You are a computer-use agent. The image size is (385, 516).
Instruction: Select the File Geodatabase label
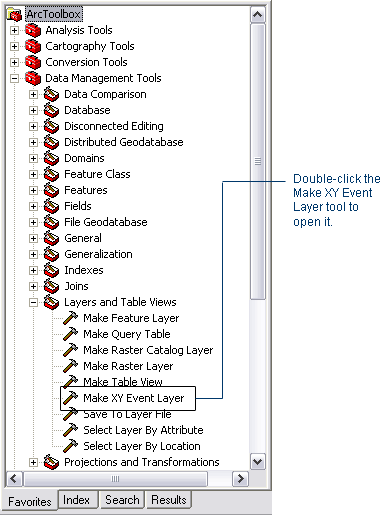pos(106,222)
